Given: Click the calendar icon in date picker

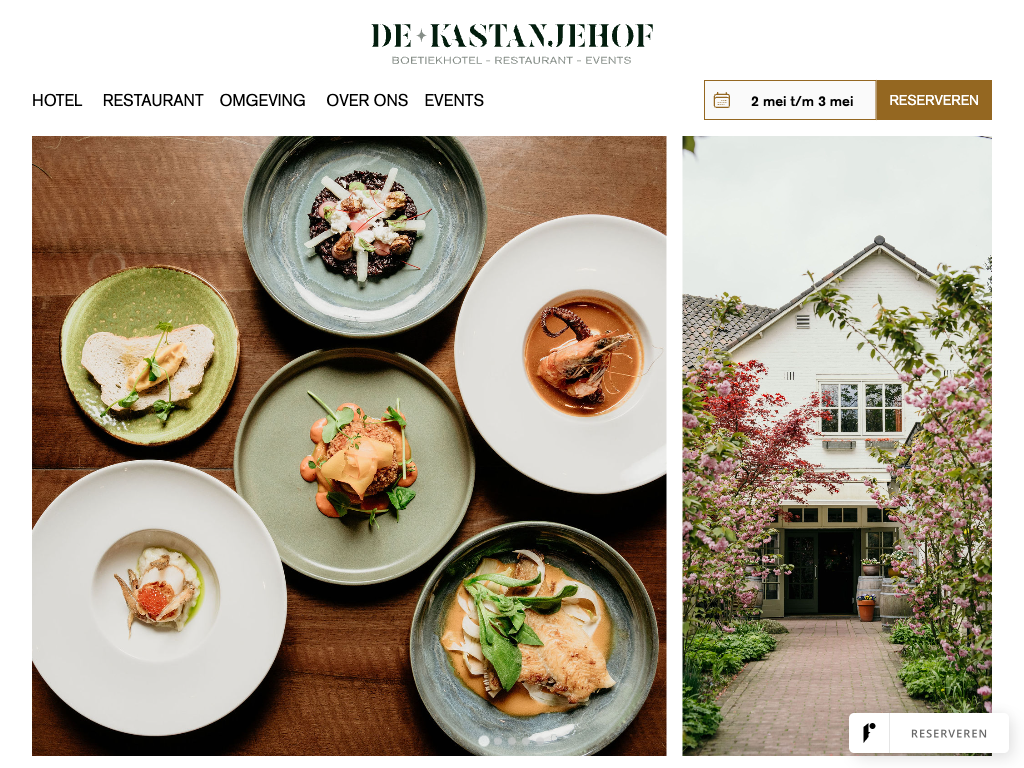Looking at the screenshot, I should click(722, 101).
